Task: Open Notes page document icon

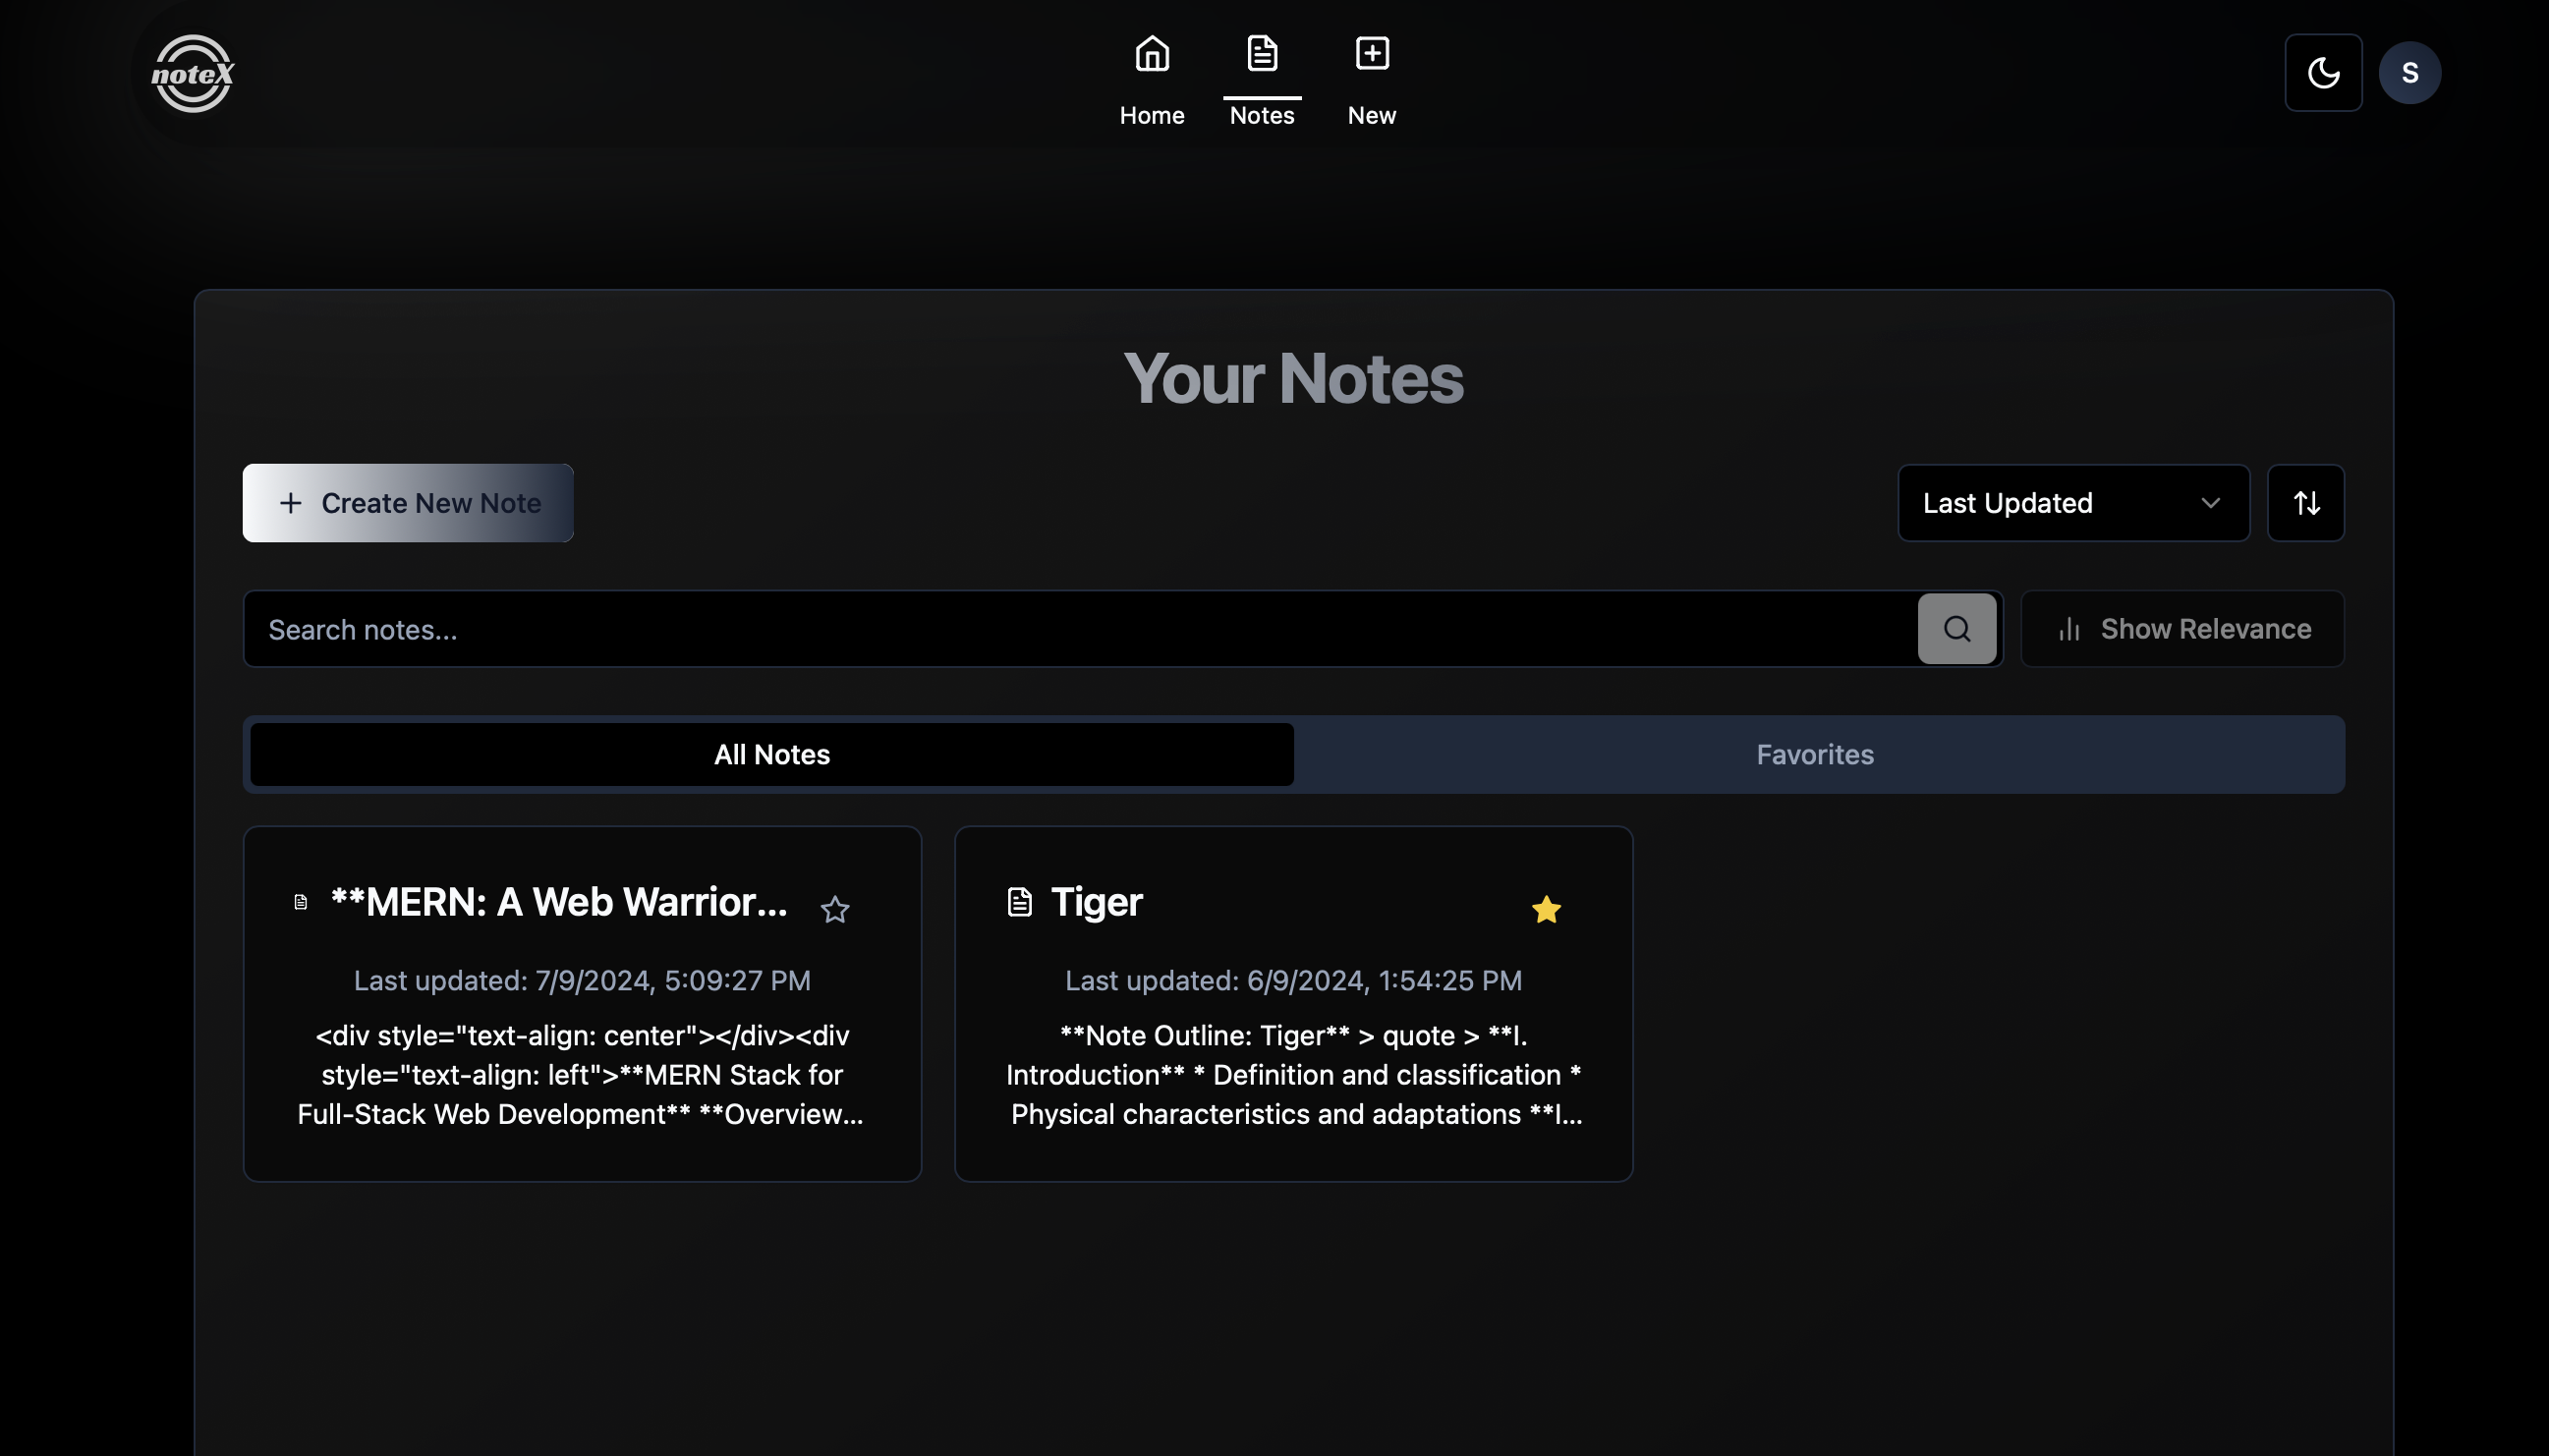Action: pyautogui.click(x=1261, y=53)
